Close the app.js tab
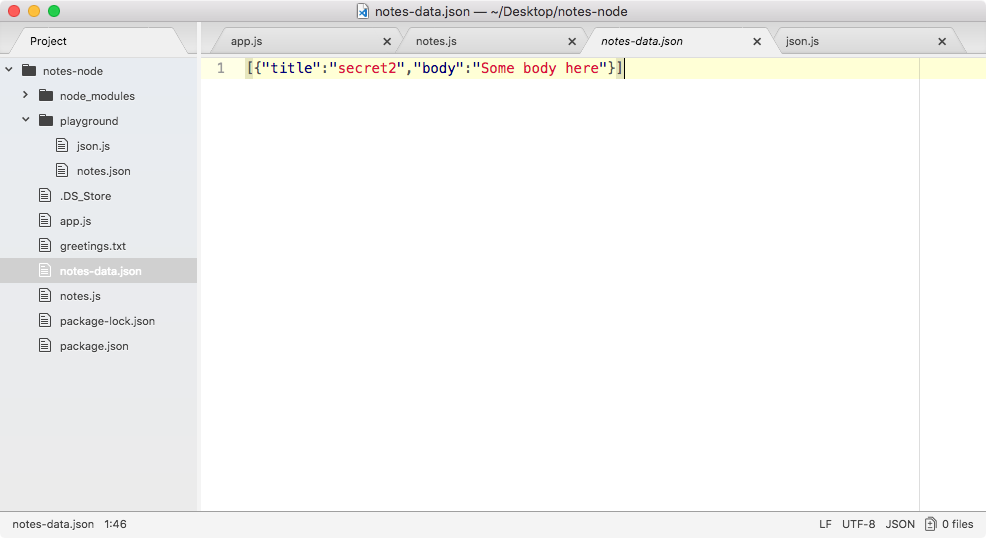Screen dimensions: 986x538 click(387, 41)
